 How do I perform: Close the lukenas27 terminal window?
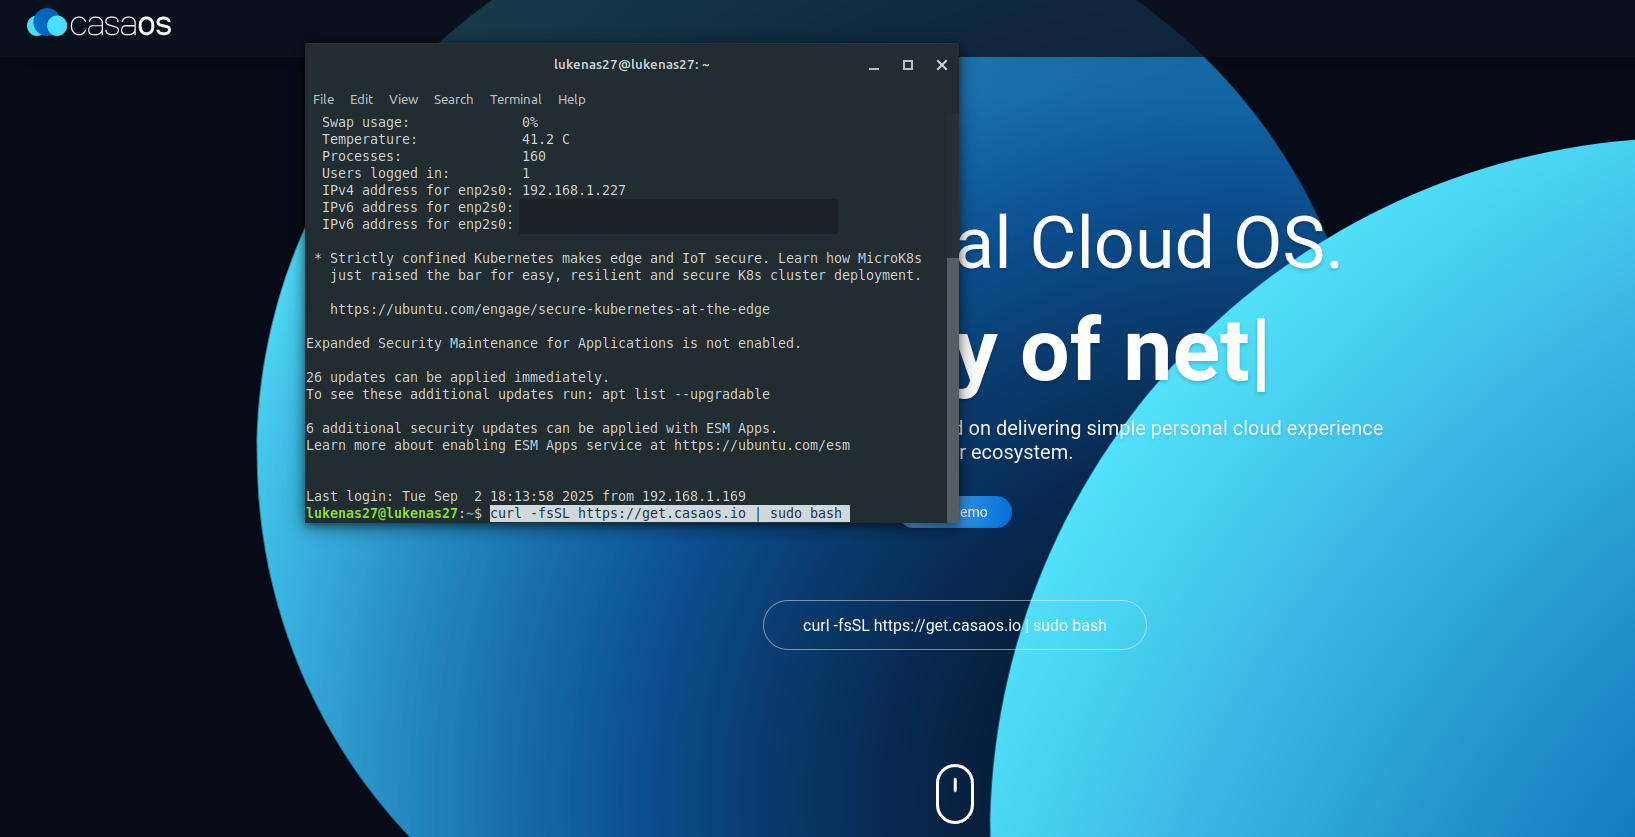click(941, 65)
